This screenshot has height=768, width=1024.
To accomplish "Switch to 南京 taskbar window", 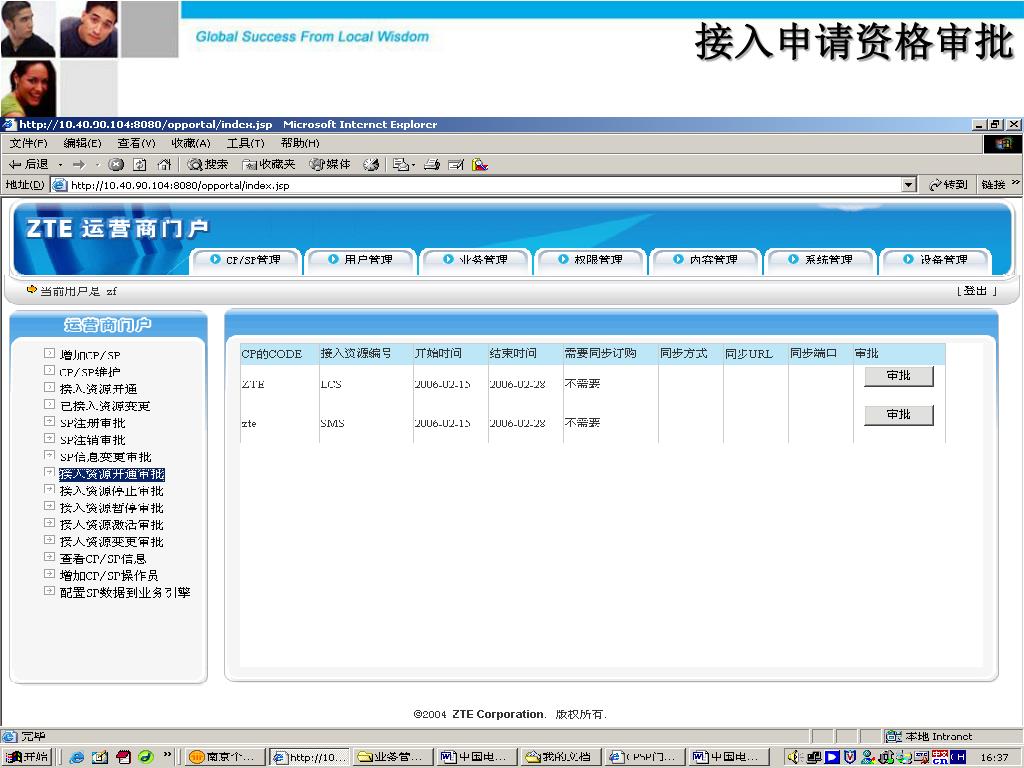I will coord(225,757).
